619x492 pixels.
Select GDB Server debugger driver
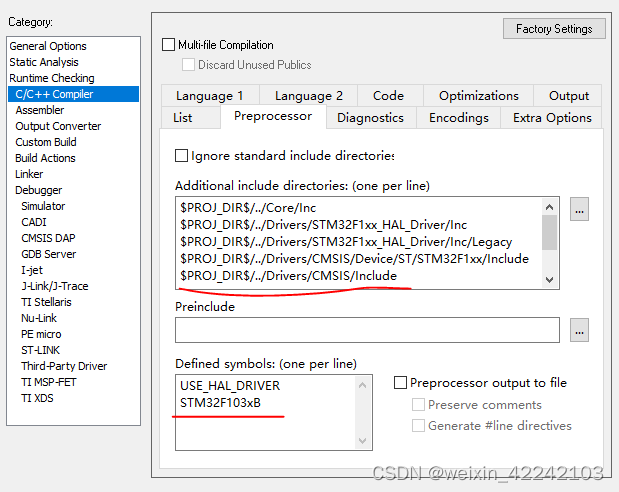click(73, 254)
